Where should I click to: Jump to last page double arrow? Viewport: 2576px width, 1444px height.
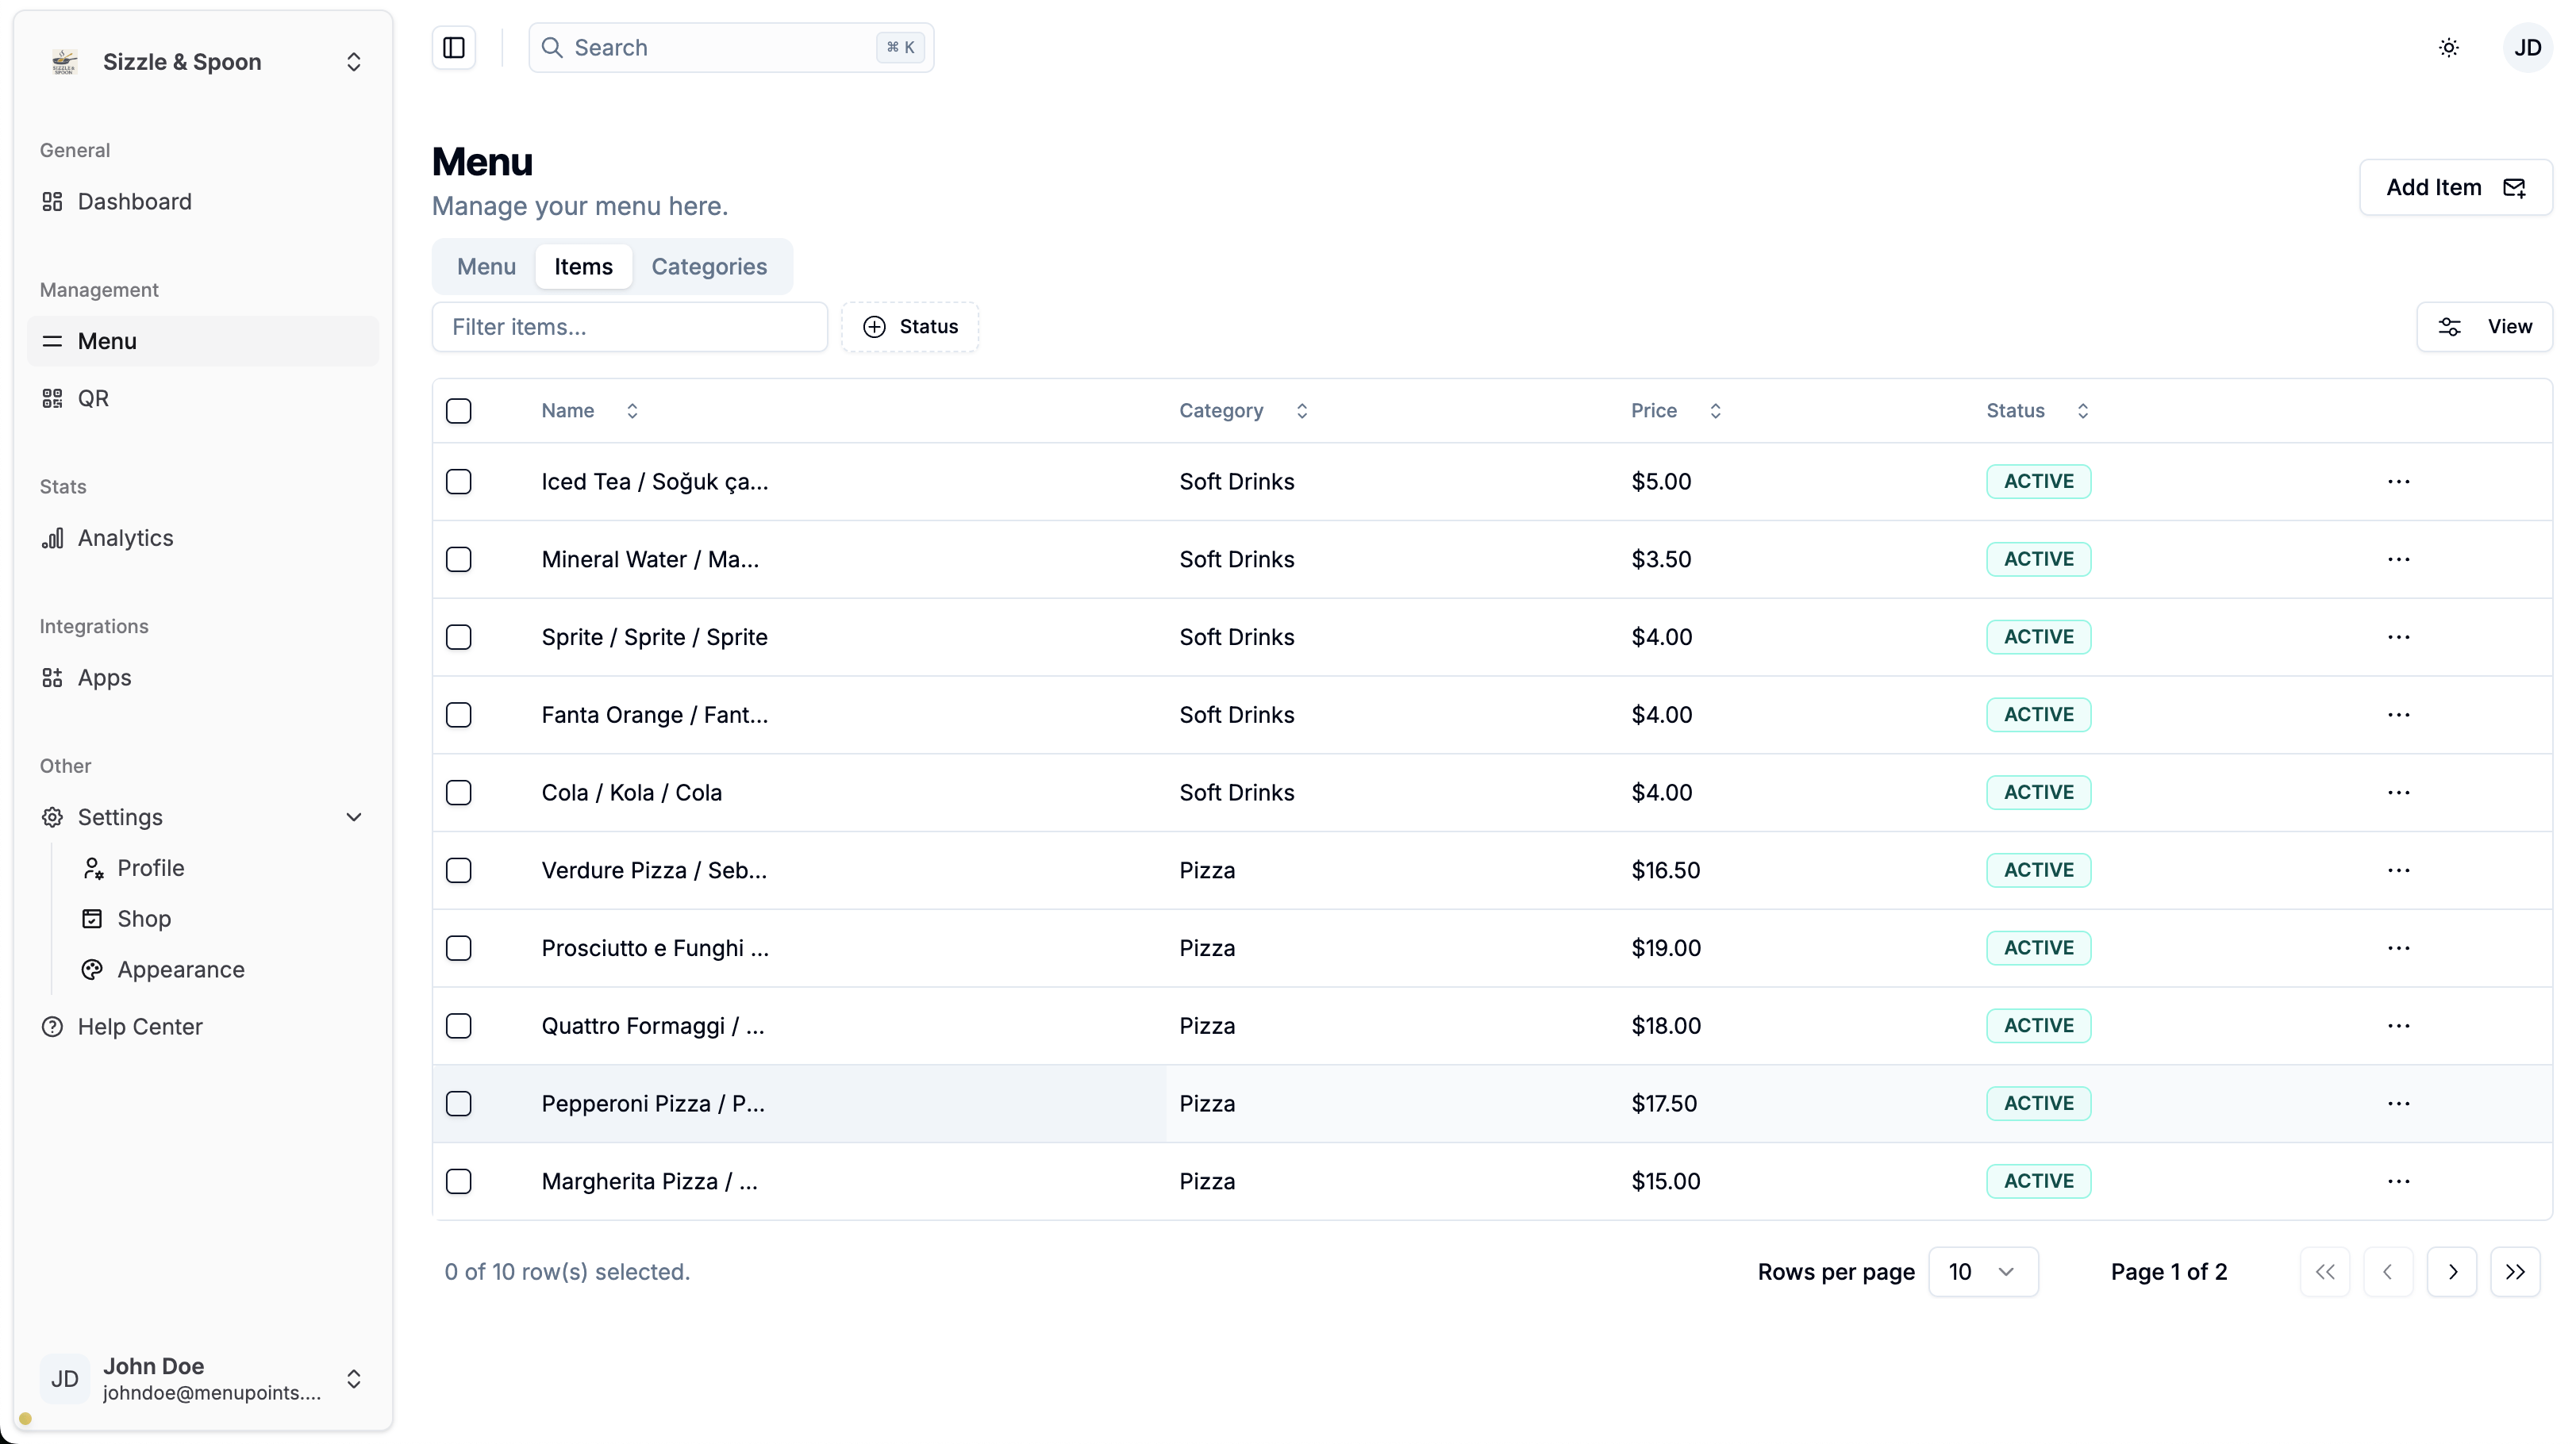coord(2515,1272)
